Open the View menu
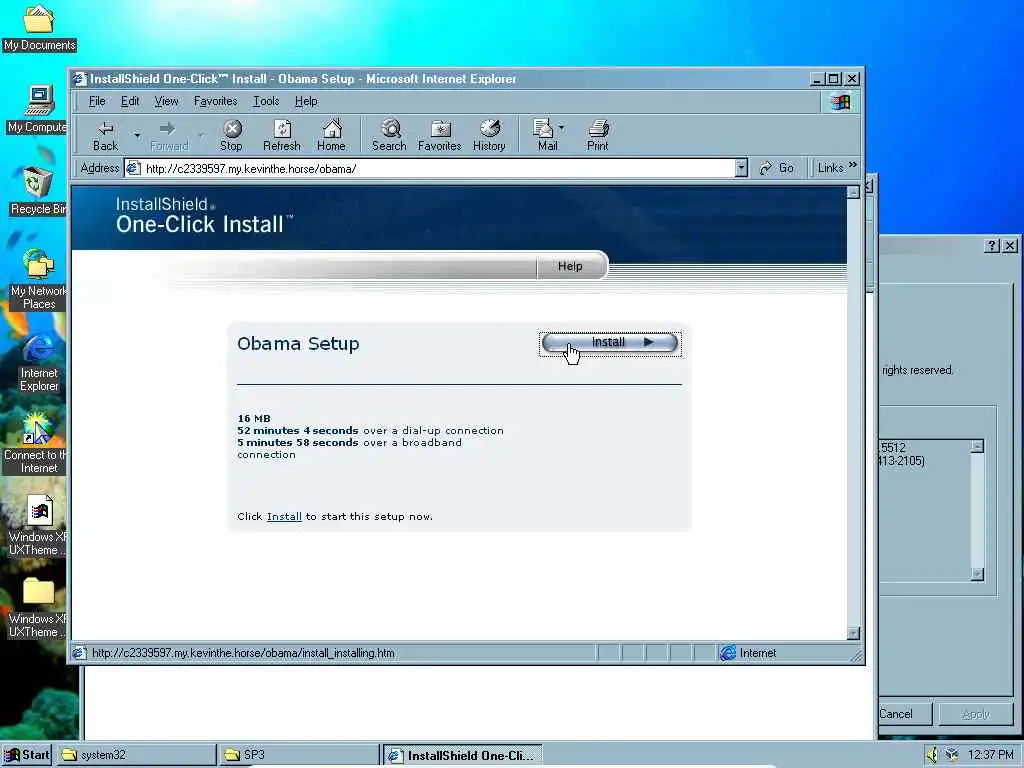The image size is (1024, 768). pos(167,101)
